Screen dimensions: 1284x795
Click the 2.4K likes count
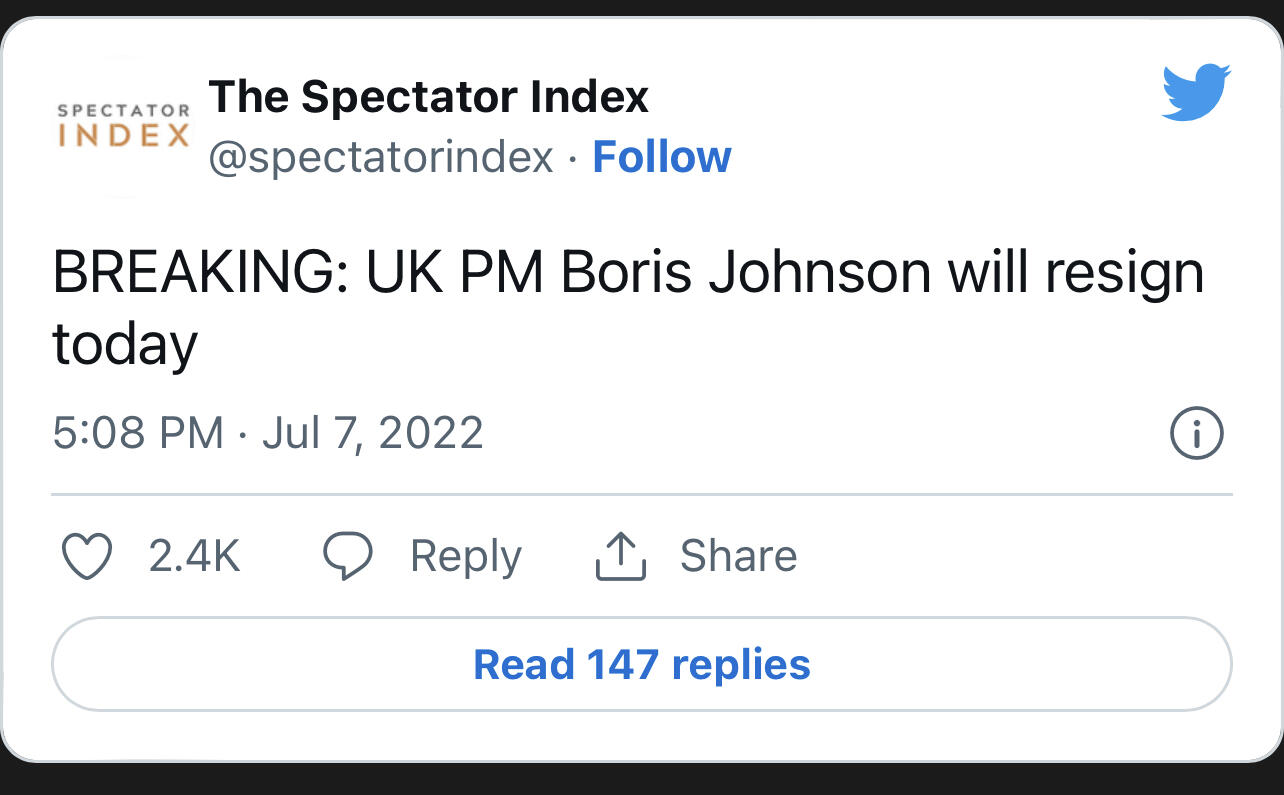point(194,556)
